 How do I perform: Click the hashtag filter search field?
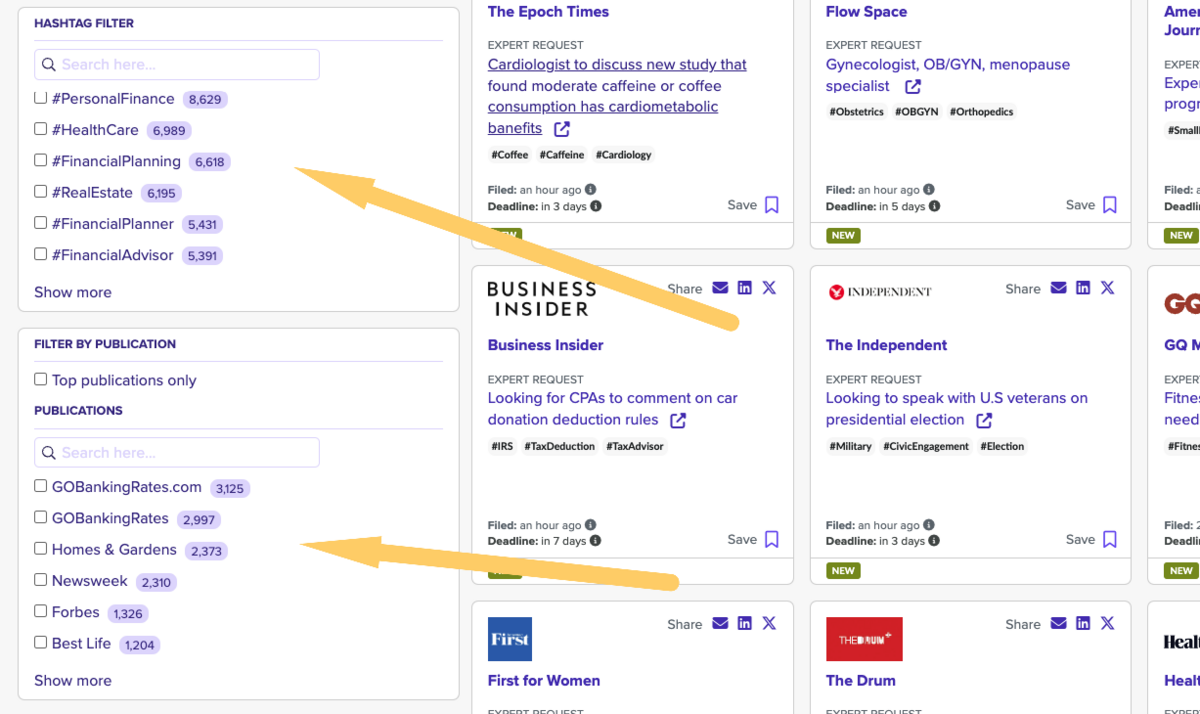click(177, 64)
